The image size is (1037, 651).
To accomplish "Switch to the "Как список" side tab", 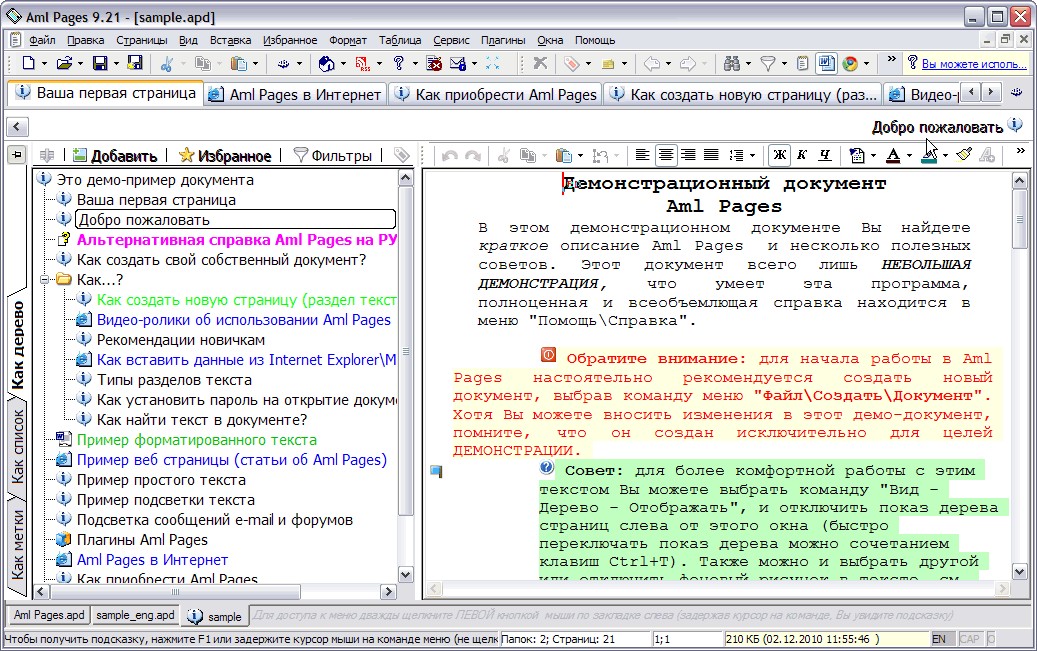I will point(18,446).
